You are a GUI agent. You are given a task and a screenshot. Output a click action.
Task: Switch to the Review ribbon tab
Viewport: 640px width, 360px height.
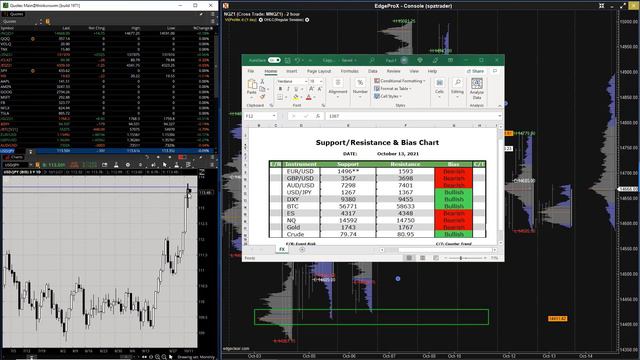[393, 71]
